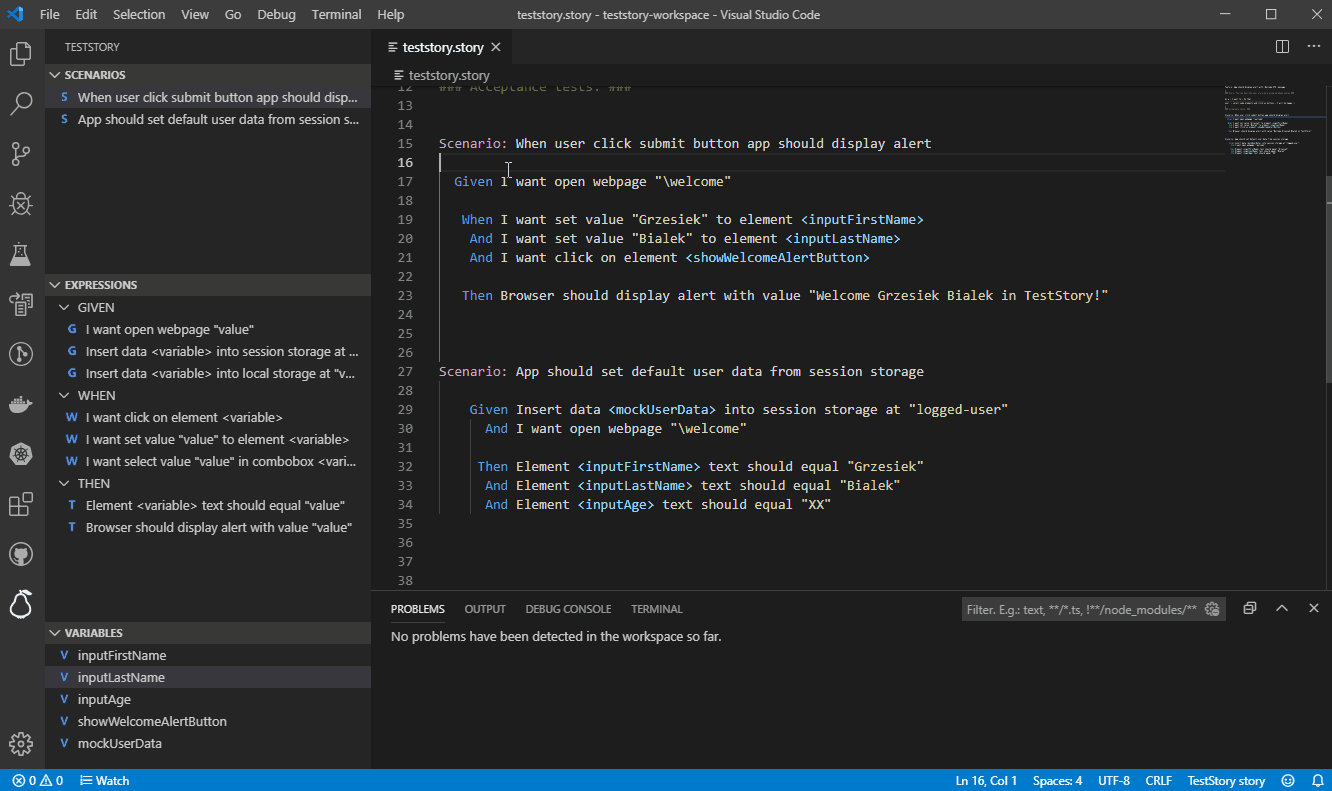Select the TestStory pear icon
This screenshot has width=1332, height=791.
pos(20,604)
